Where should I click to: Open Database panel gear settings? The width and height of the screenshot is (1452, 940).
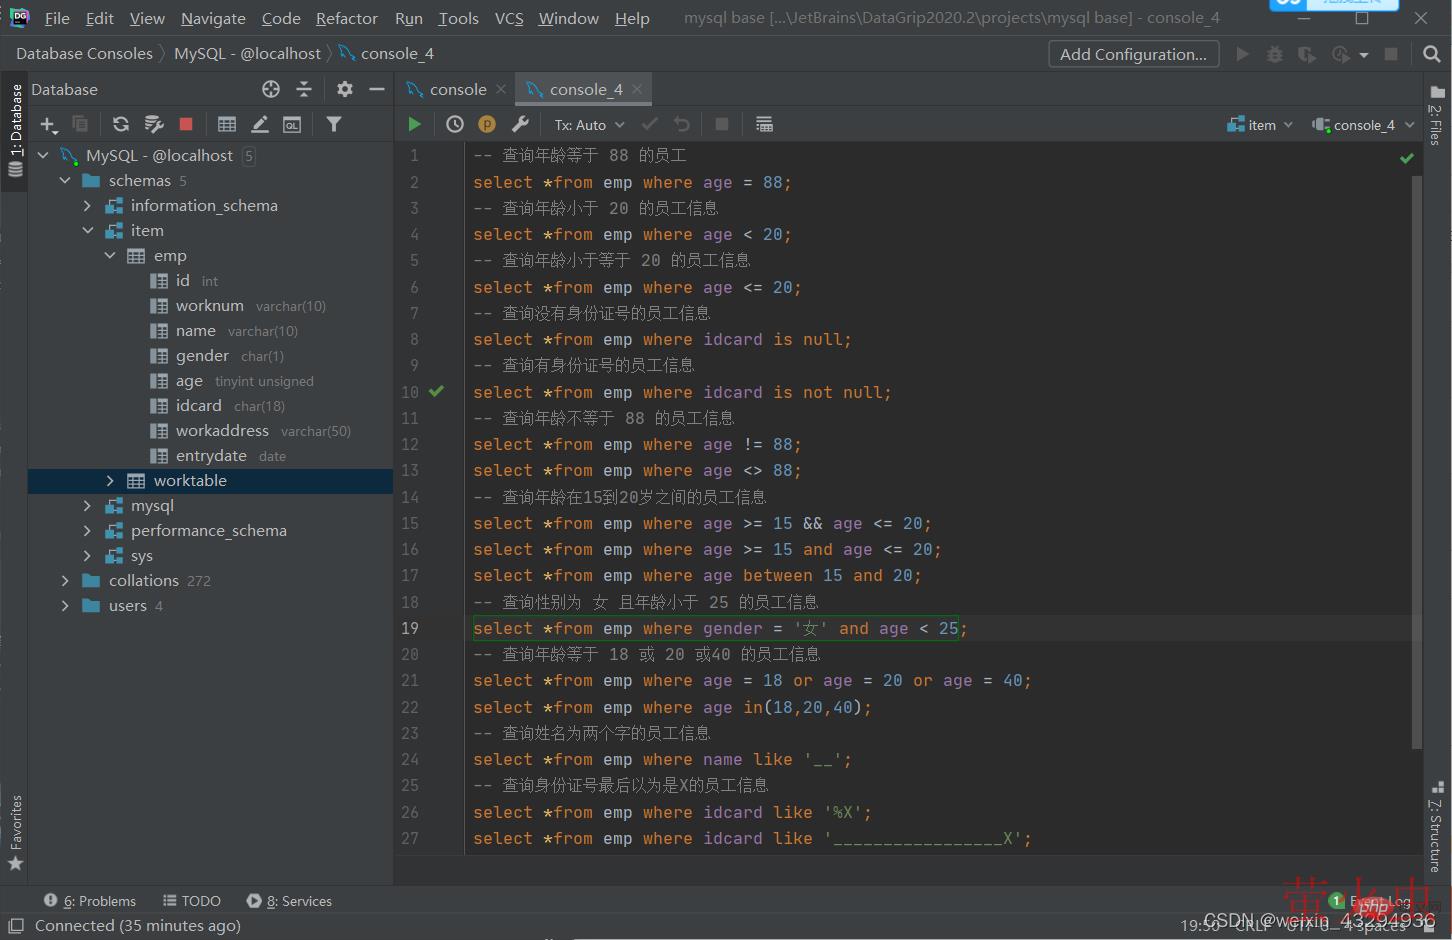[x=345, y=89]
